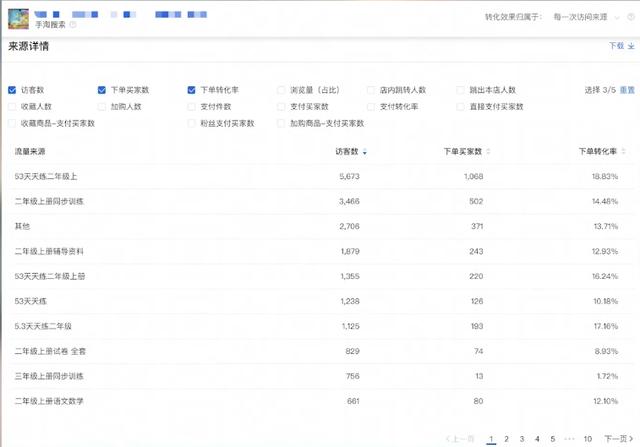
Task: Go to page 5
Action: coord(553,439)
